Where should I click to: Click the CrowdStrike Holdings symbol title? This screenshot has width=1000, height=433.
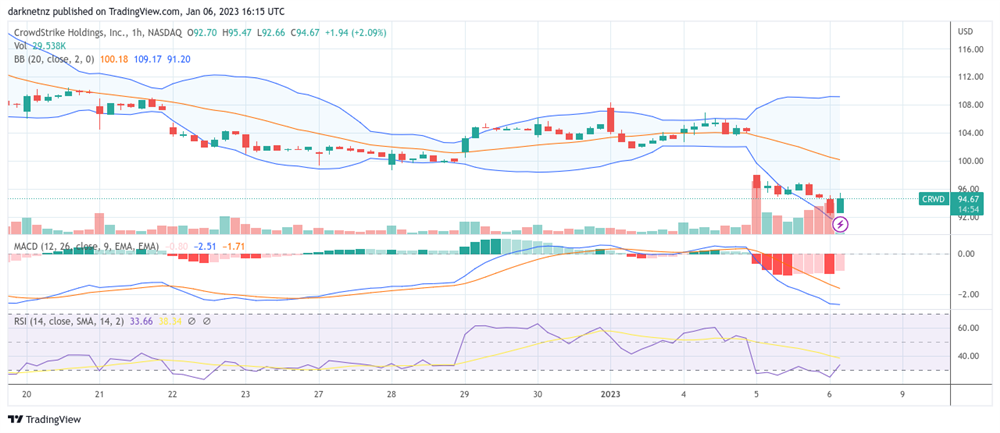point(88,32)
